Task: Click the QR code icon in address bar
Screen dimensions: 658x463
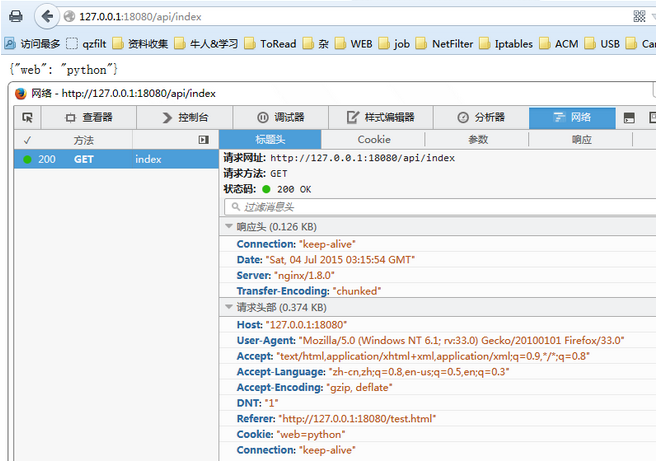Action: pos(638,16)
